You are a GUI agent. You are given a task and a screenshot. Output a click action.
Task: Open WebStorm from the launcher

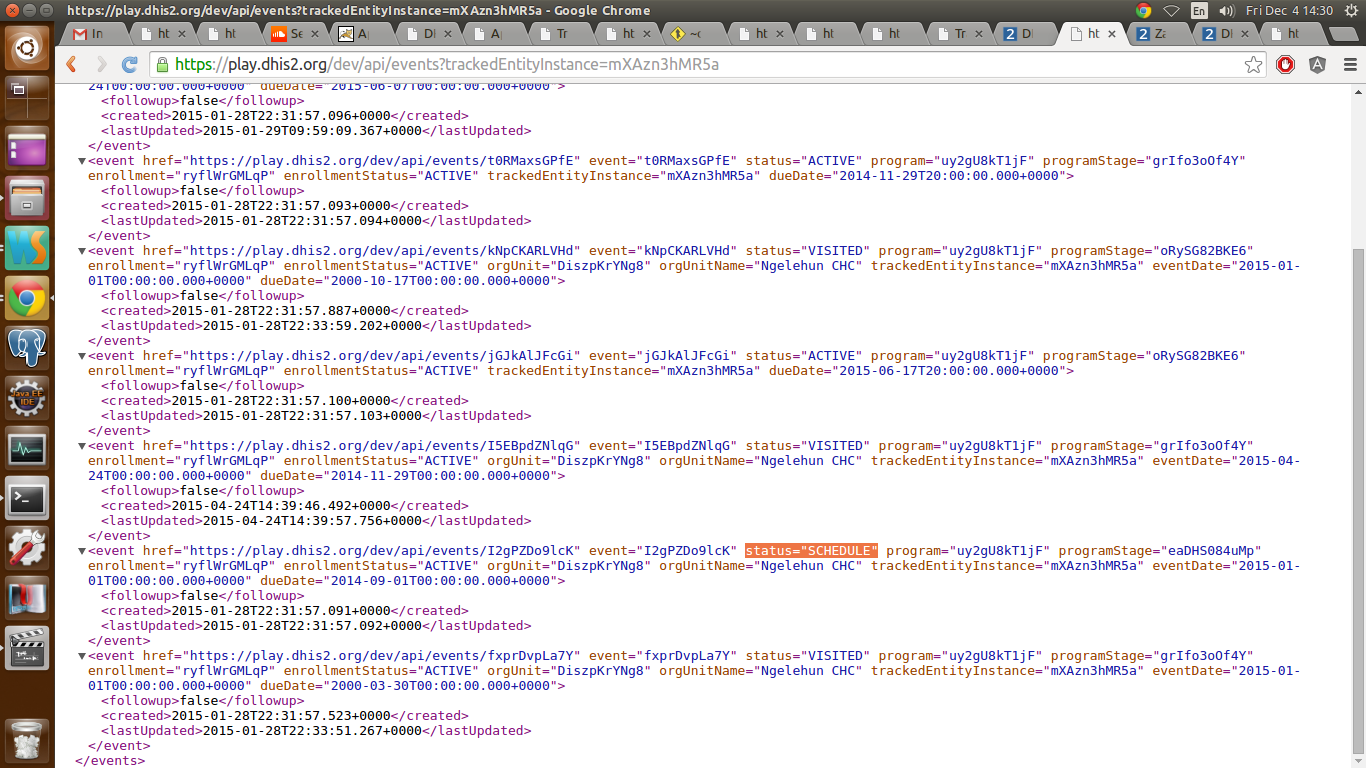click(x=27, y=248)
